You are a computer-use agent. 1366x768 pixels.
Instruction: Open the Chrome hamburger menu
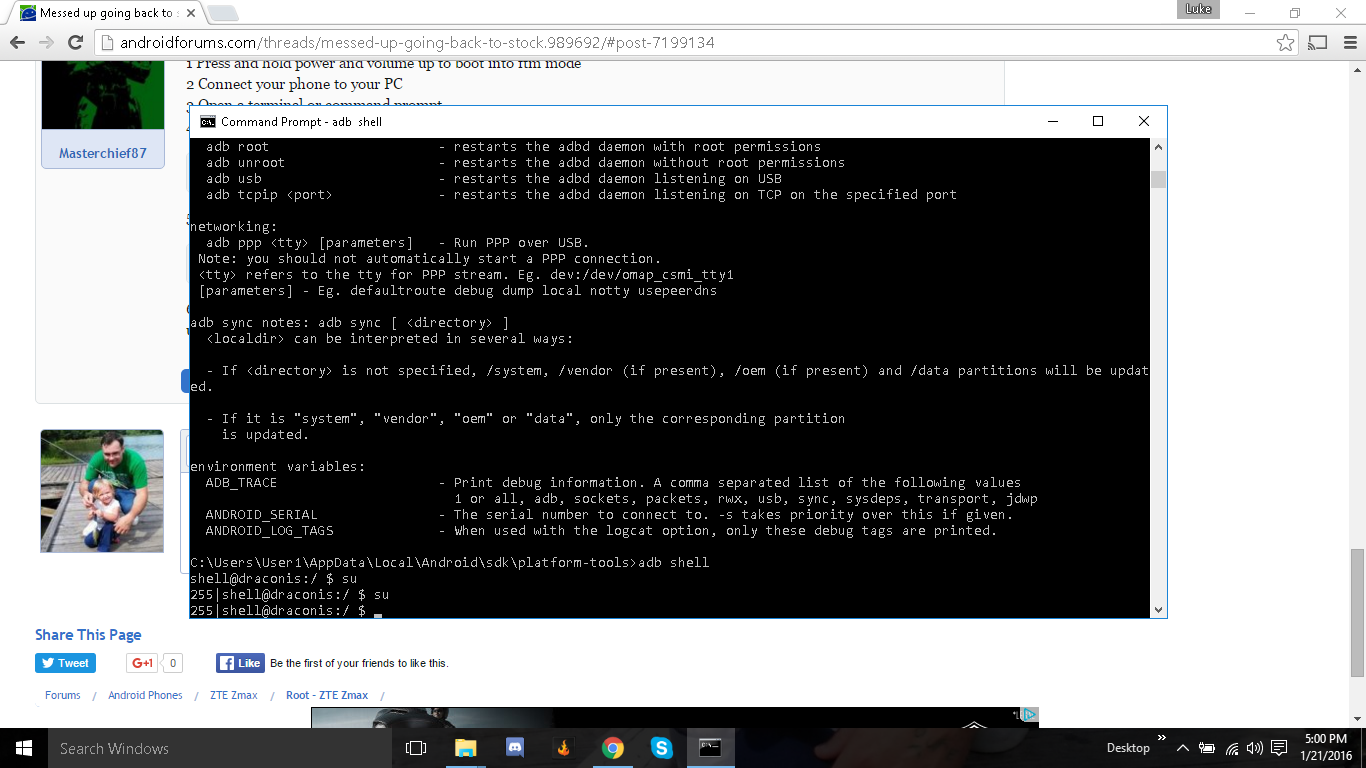point(1347,43)
